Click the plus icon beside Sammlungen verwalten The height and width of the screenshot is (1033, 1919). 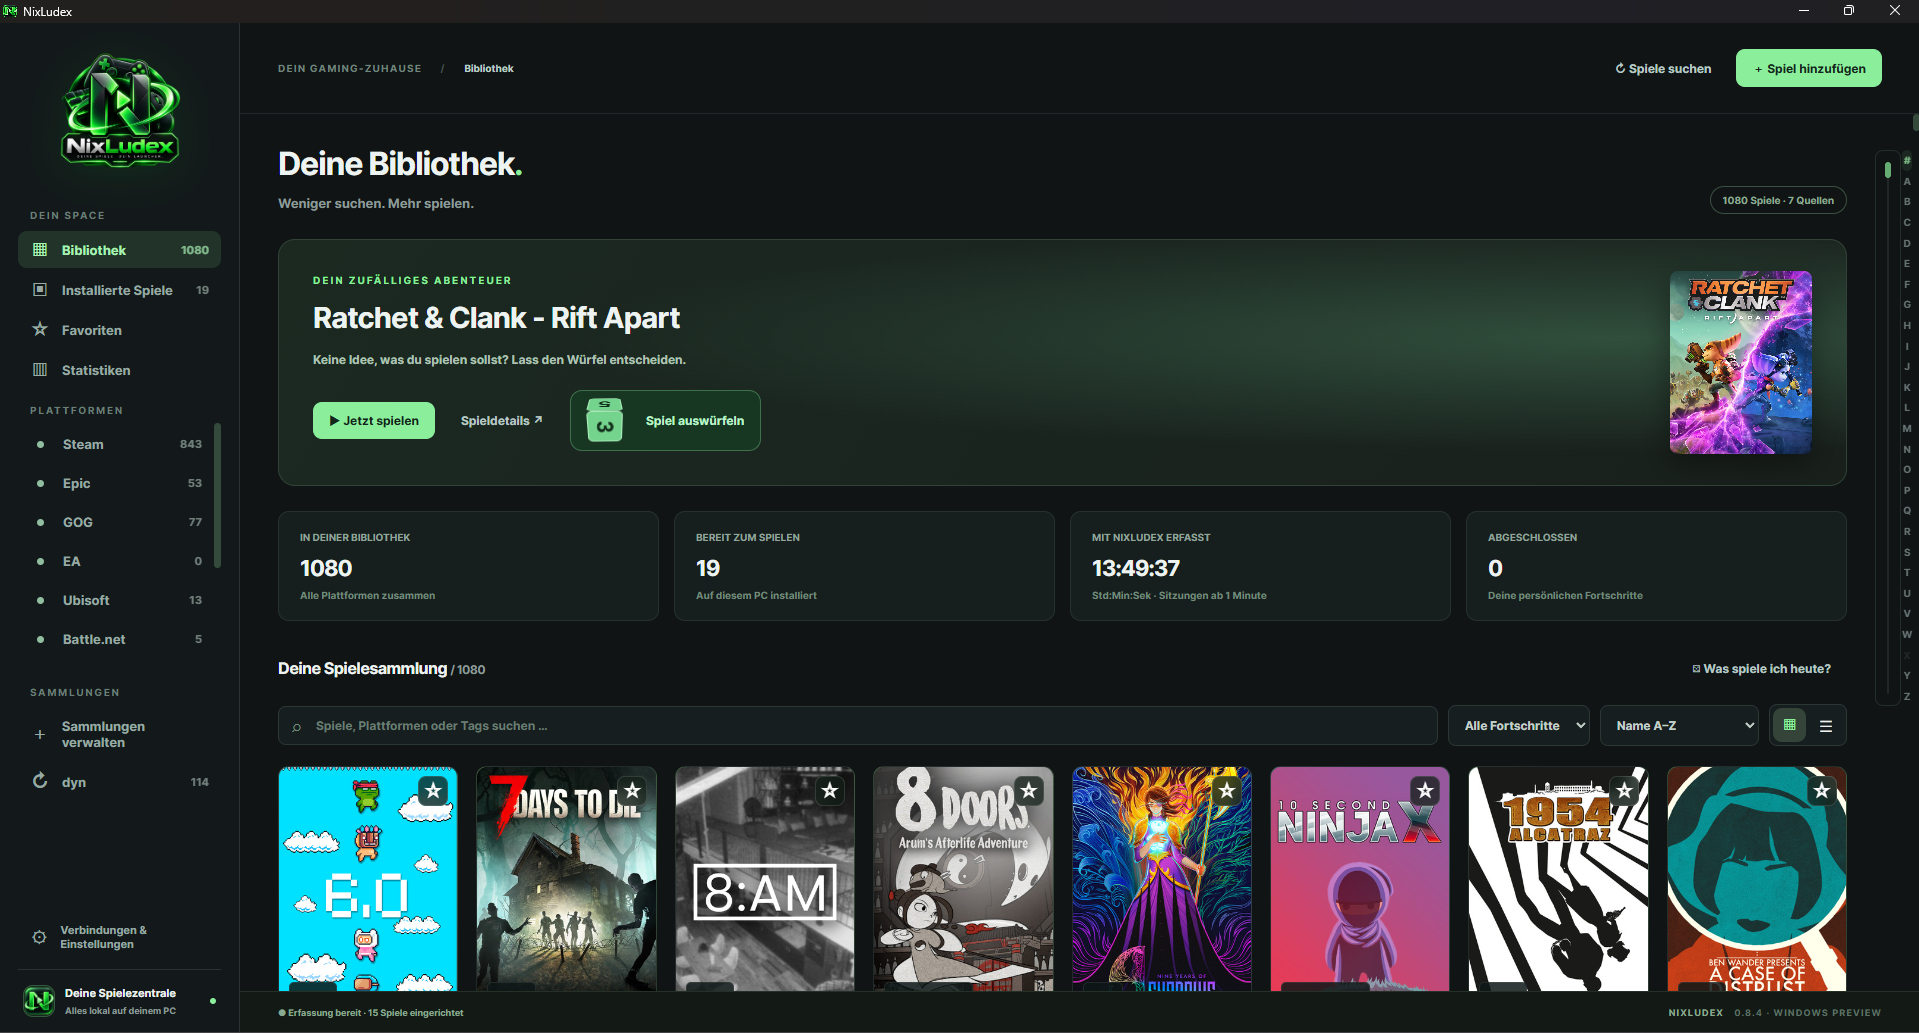pyautogui.click(x=40, y=734)
